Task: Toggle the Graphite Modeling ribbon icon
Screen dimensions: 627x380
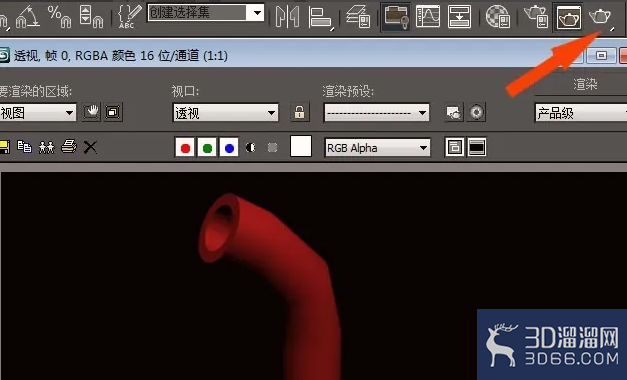Action: 396,17
